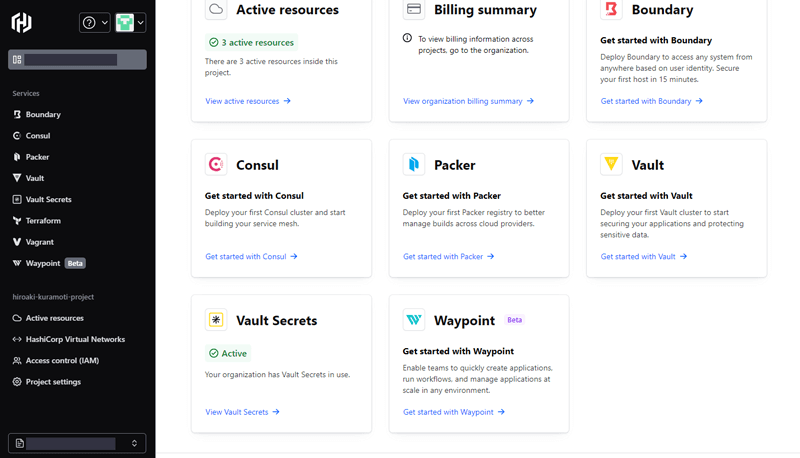Click the Active resources card cloud icon
This screenshot has width=800, height=458.
pos(216,9)
